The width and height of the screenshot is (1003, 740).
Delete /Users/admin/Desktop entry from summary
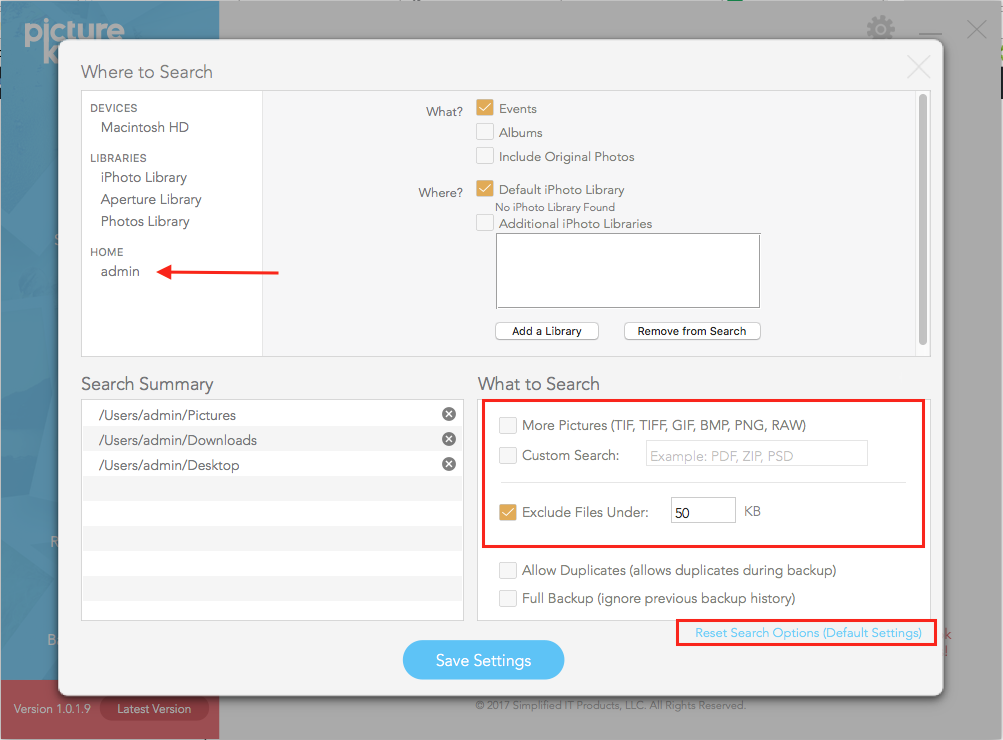[x=449, y=464]
